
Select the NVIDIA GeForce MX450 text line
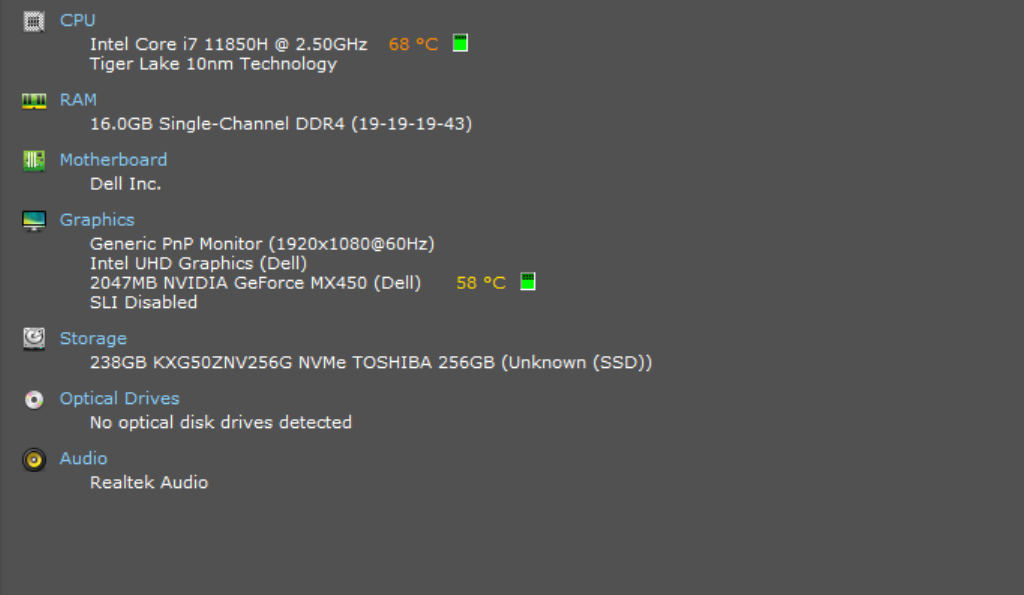pyautogui.click(x=255, y=283)
